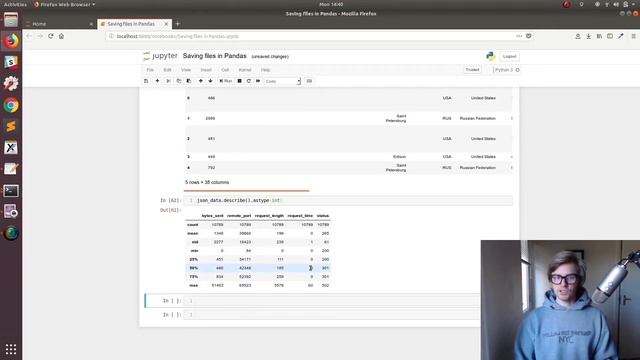Screen dimensions: 640x360
Task: Click the json_data.describe code cell
Action: click(348, 200)
